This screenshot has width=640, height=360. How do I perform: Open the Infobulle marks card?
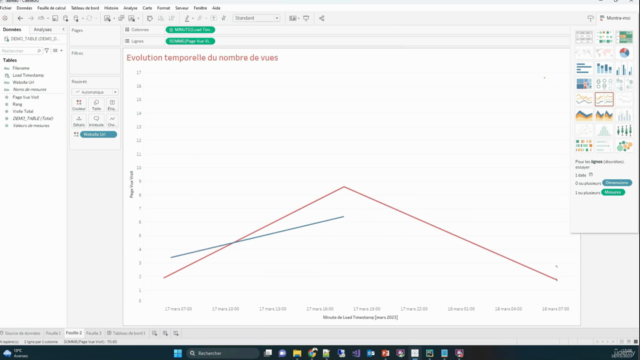click(x=96, y=121)
